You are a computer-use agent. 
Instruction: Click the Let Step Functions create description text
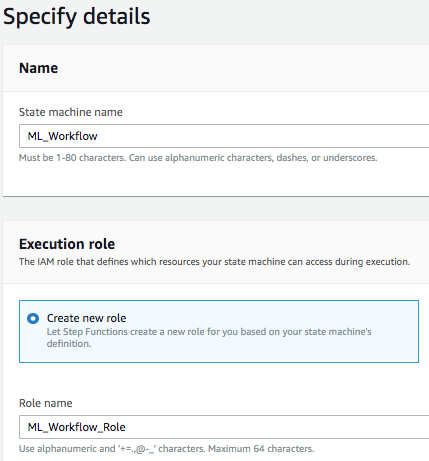(x=209, y=337)
